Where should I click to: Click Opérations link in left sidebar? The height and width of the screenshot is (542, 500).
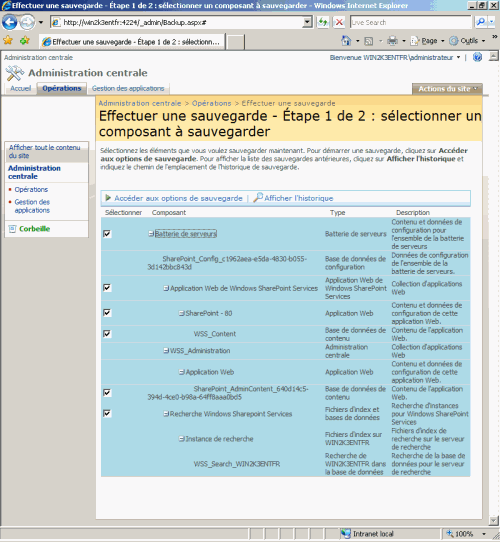pos(31,189)
